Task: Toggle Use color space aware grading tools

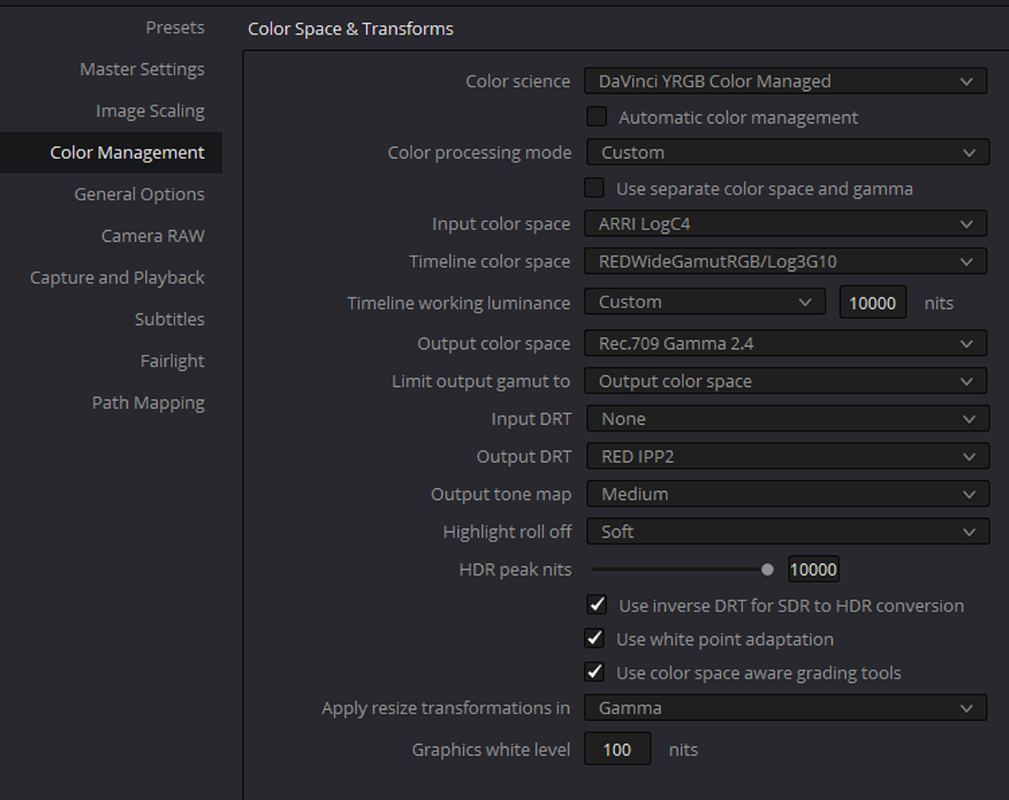Action: point(594,672)
